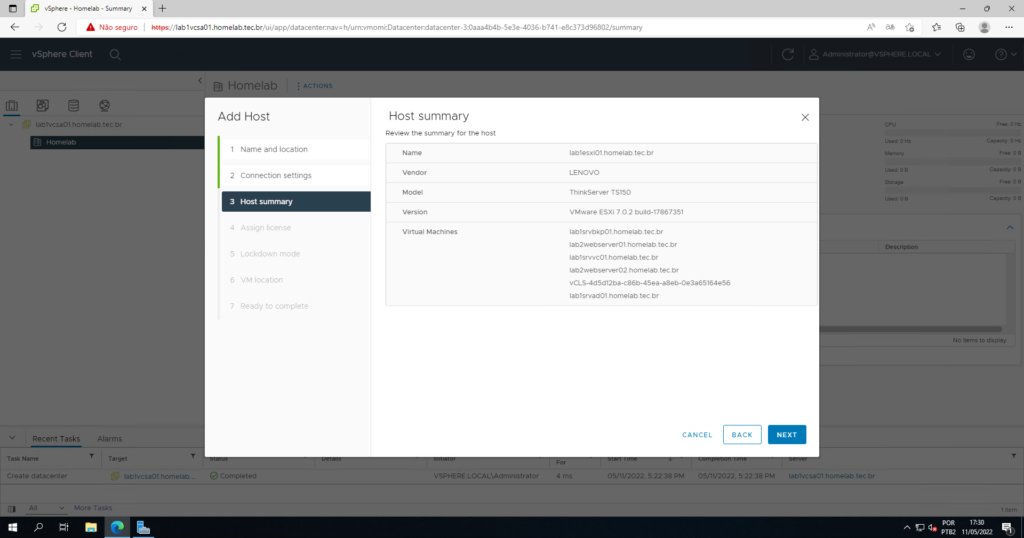Click the horizontal scrollbar in background panel
This screenshot has width=1024, height=538.
[910, 329]
